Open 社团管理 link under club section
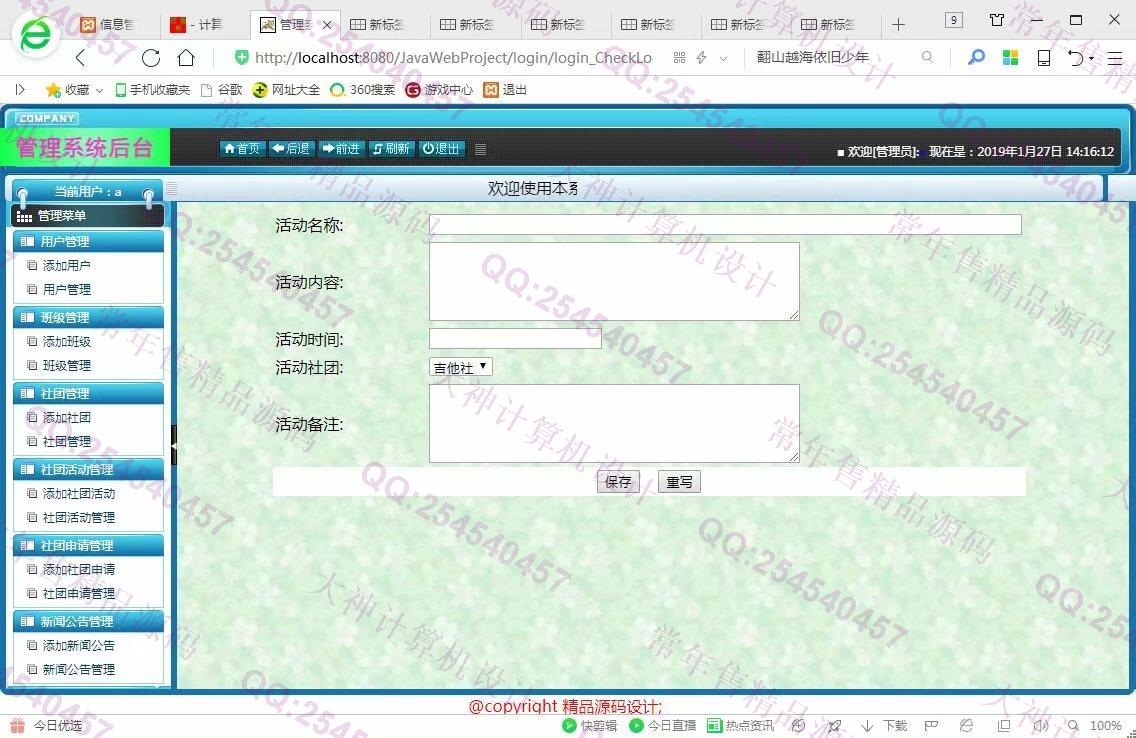The image size is (1136, 738). [67, 442]
